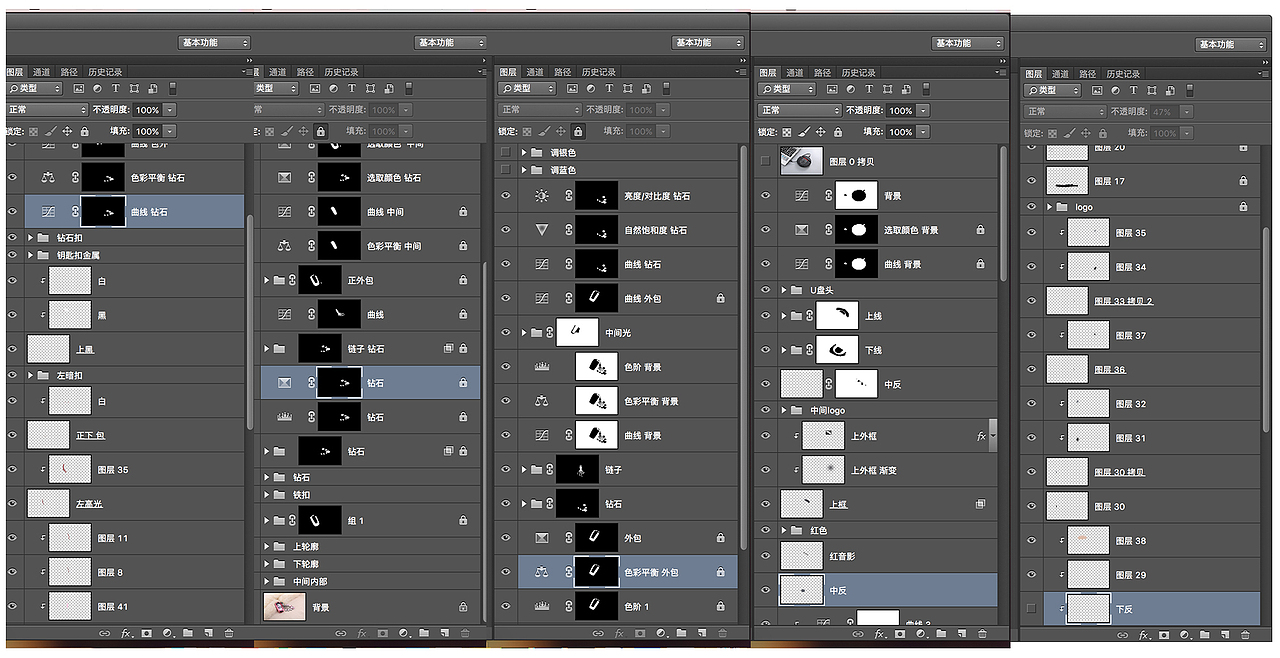Expand the 左暗扣 group
Screen dimensions: 1280x658
pyautogui.click(x=31, y=375)
